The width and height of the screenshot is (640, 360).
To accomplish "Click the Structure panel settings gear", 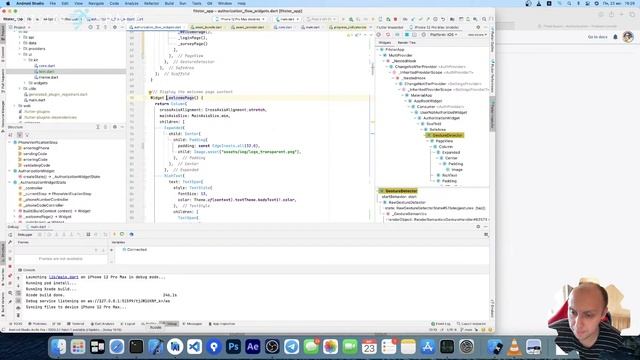I will (115, 127).
